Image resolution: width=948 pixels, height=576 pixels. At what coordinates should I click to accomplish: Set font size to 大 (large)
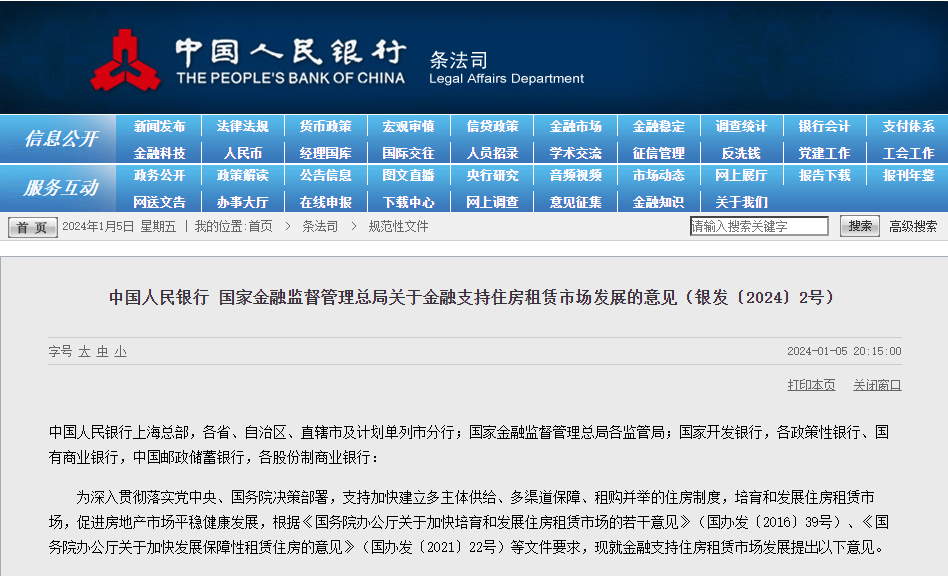pos(85,351)
